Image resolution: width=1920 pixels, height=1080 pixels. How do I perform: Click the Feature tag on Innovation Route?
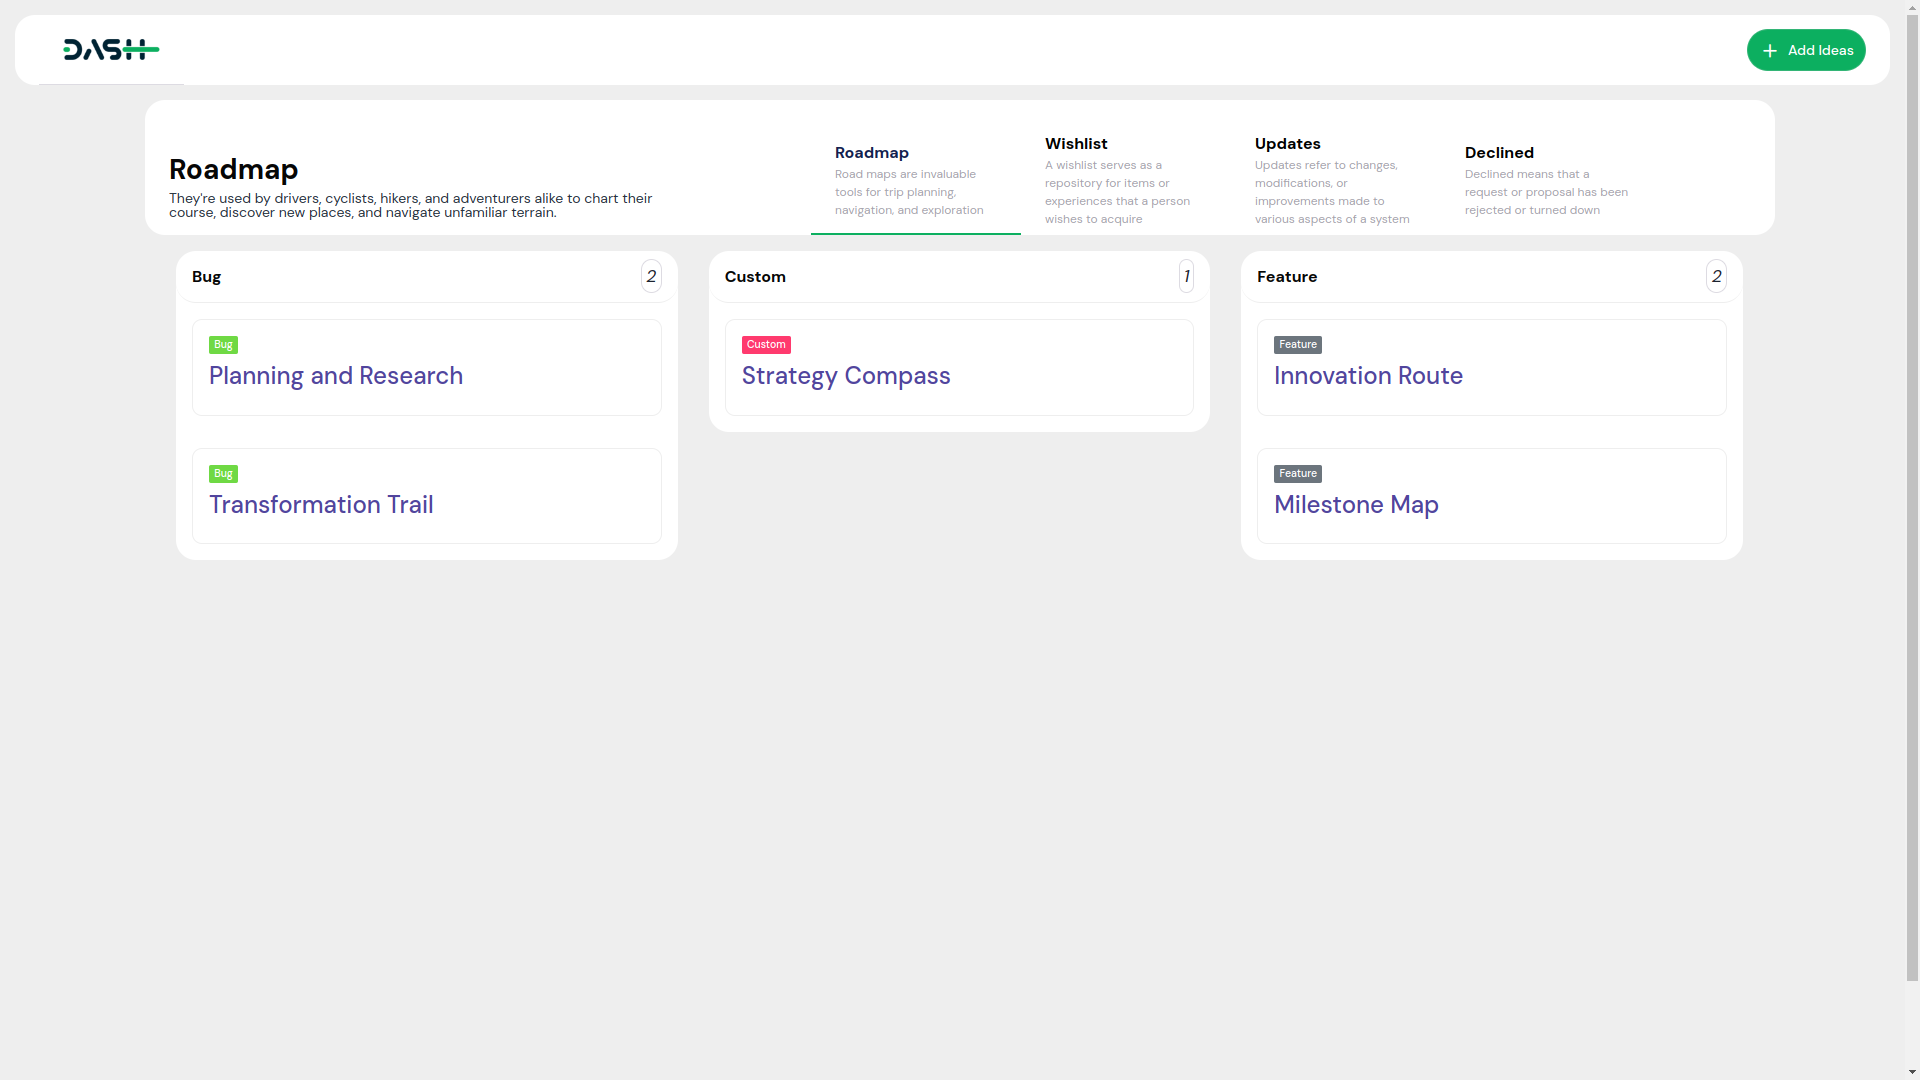[x=1297, y=345]
